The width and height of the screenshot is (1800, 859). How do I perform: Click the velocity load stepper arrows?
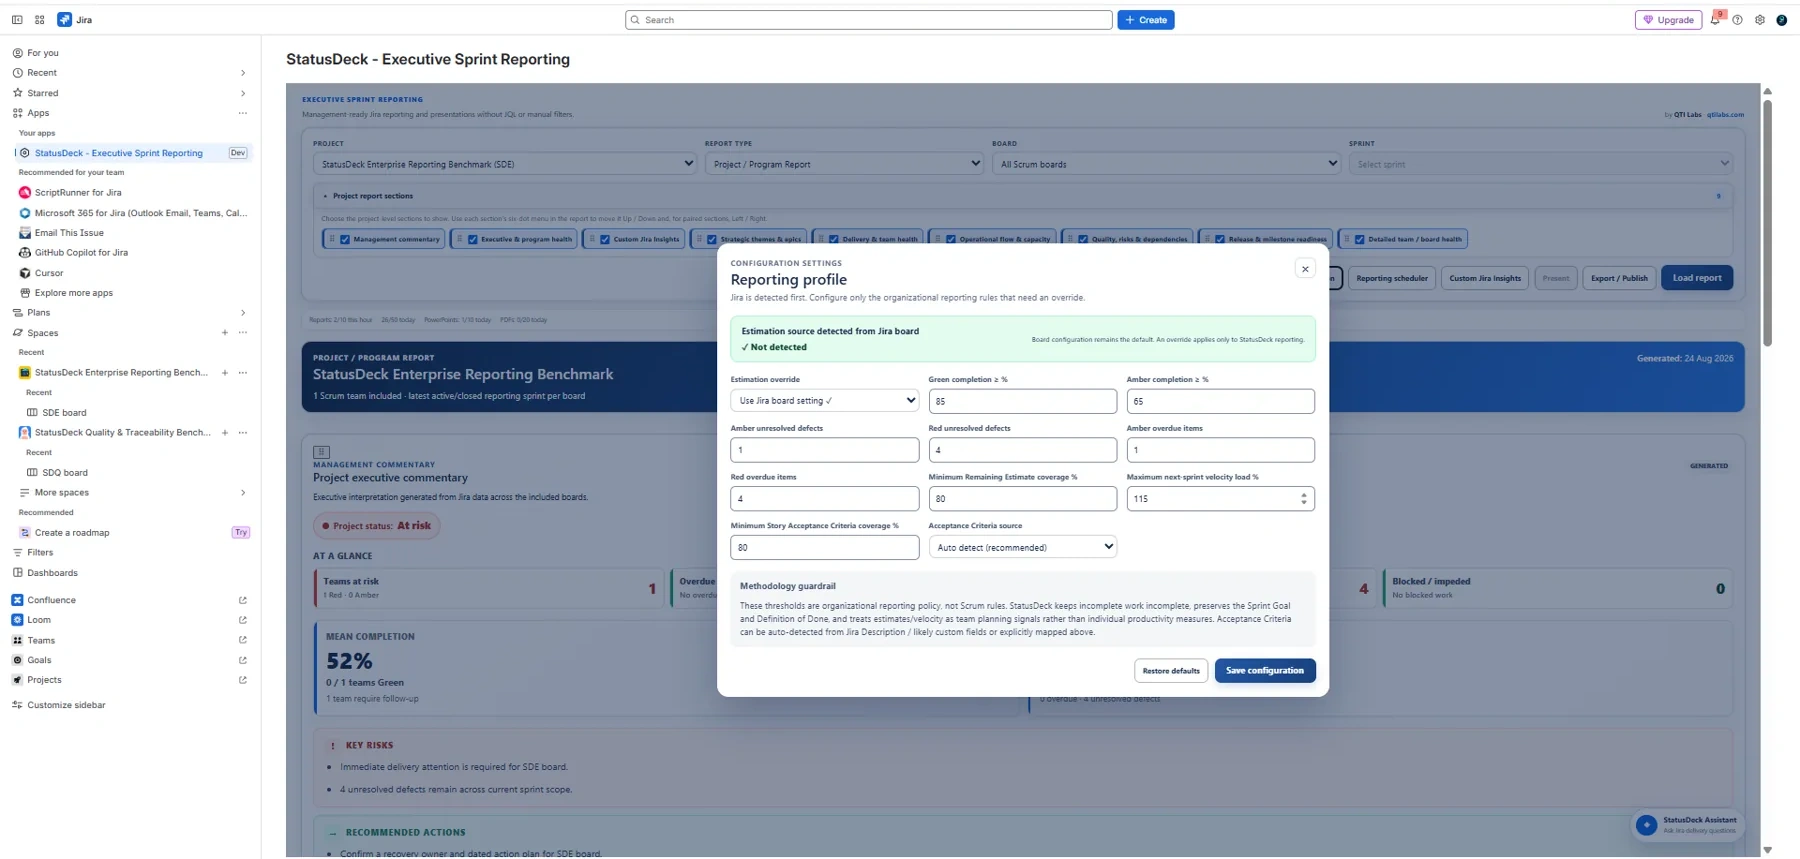pos(1303,498)
